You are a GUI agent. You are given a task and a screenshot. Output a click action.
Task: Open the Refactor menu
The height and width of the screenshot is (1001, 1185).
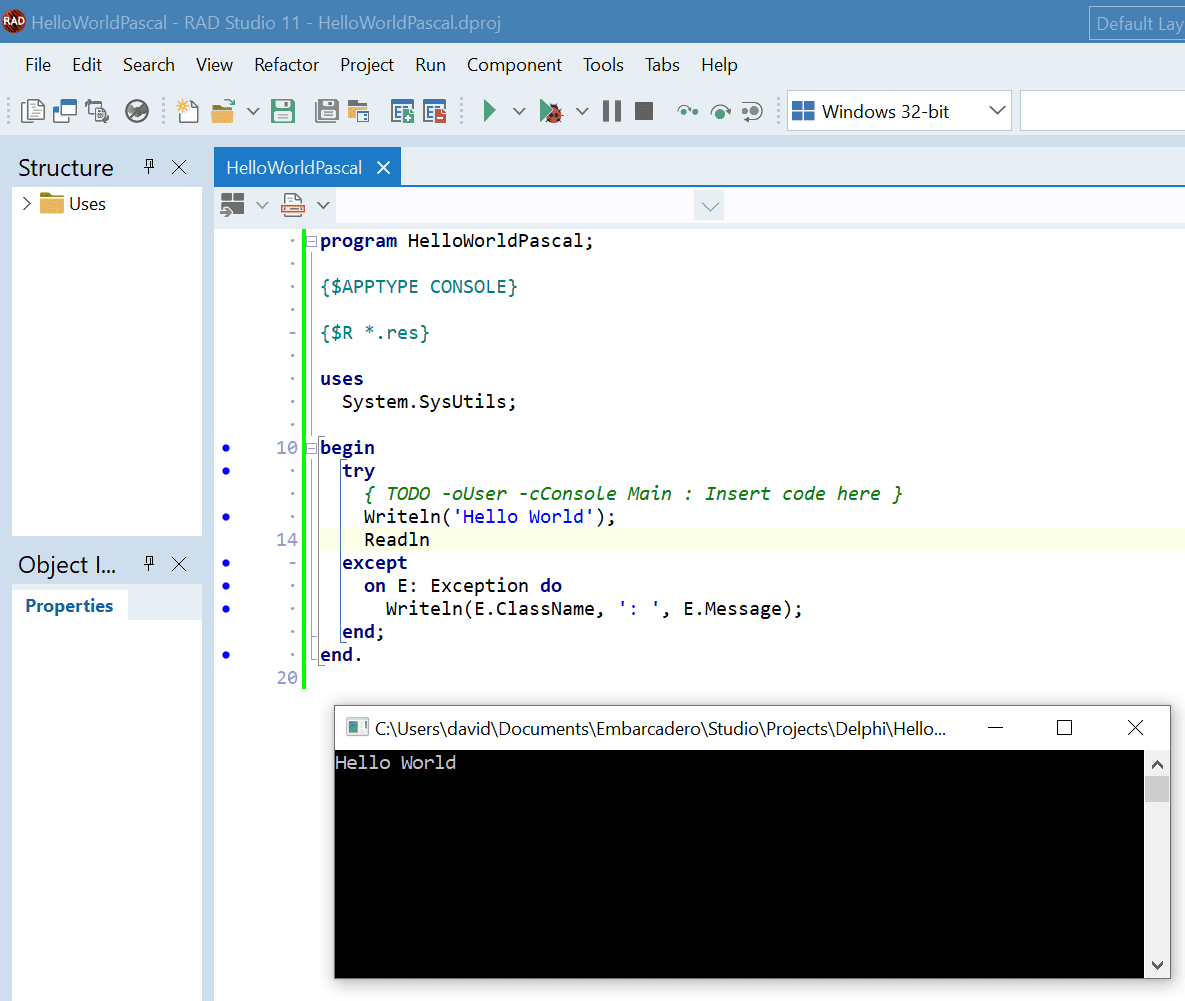286,65
